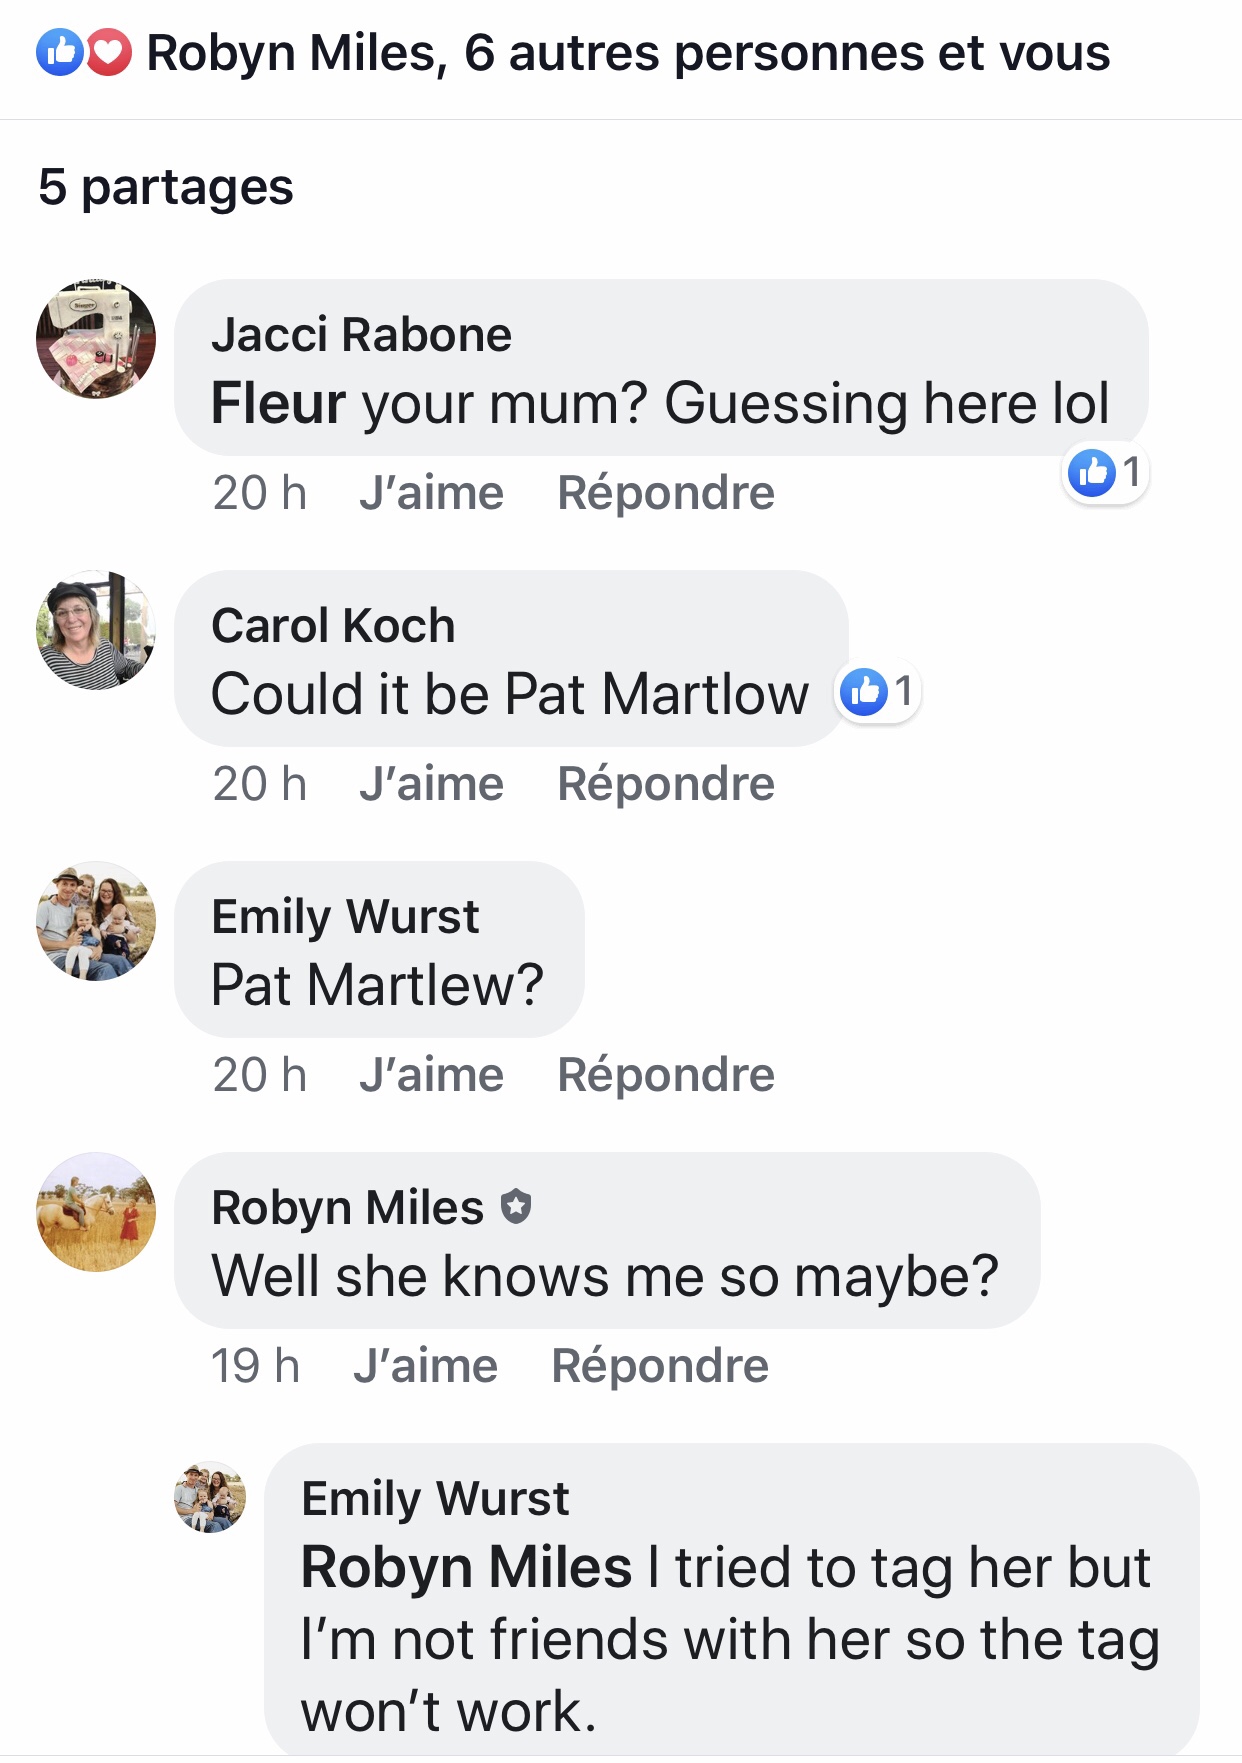Like Jacci Rabone's comment with J'aime

[x=431, y=493]
